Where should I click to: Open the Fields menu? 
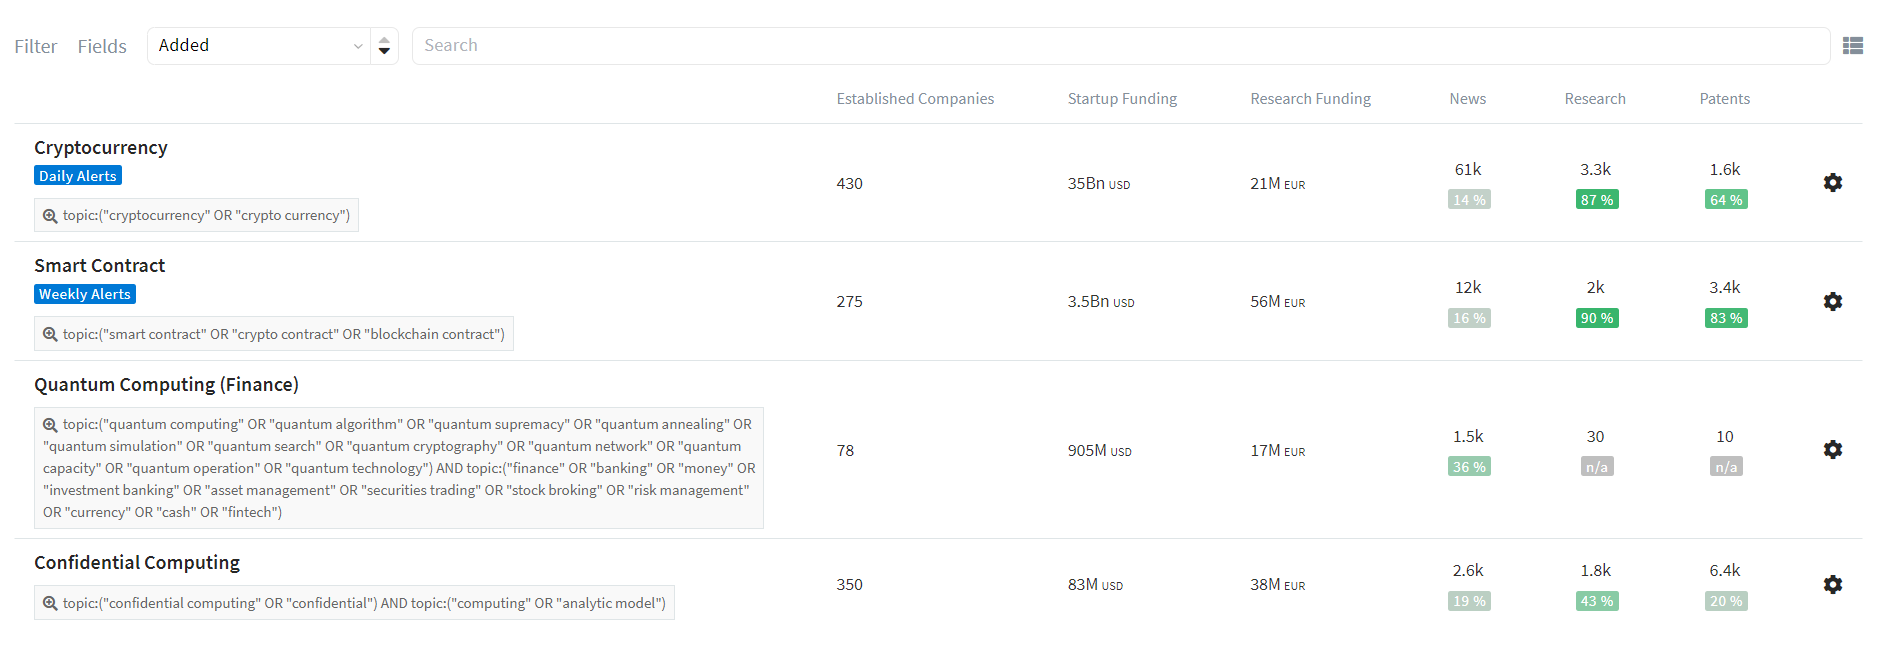click(x=102, y=46)
